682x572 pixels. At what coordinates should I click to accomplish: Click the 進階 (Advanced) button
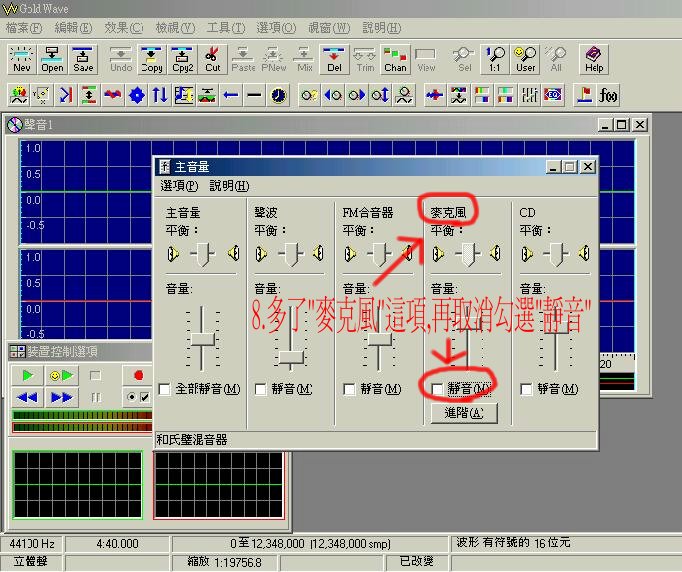464,413
